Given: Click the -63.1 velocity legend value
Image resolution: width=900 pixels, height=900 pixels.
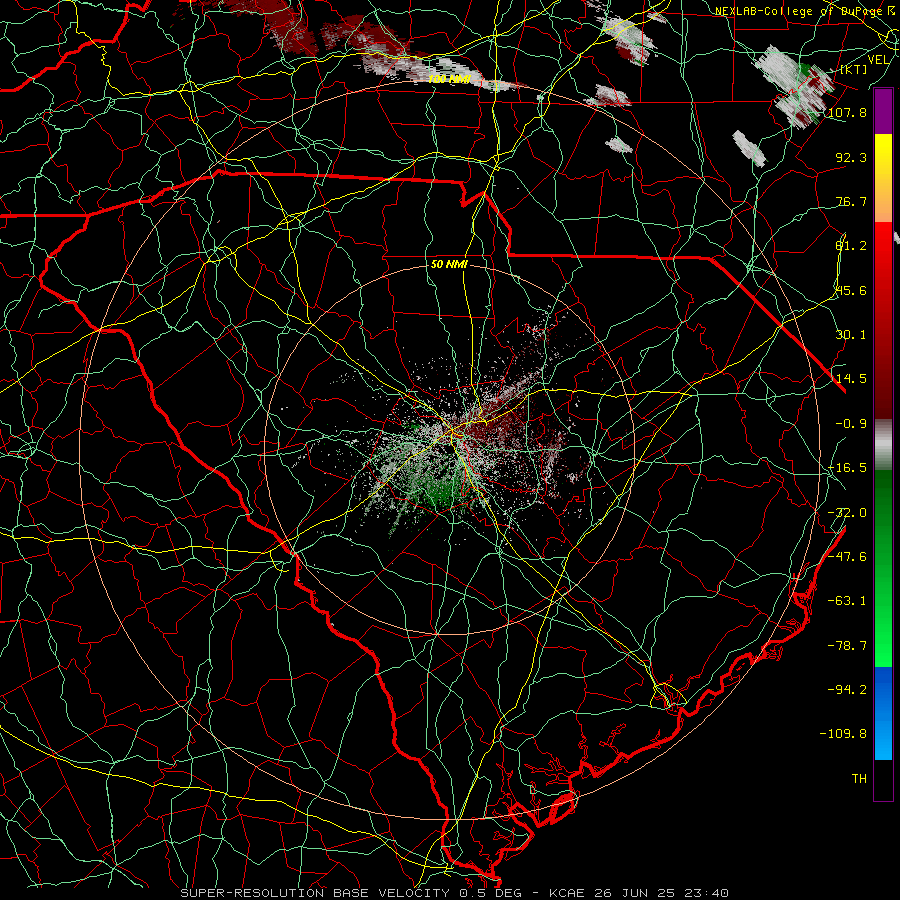Looking at the screenshot, I should pyautogui.click(x=847, y=601).
